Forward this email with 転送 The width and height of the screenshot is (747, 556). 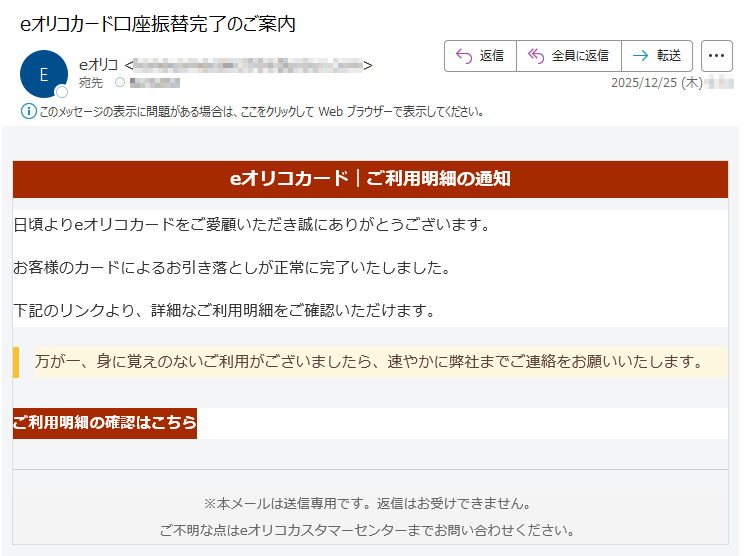[x=657, y=56]
